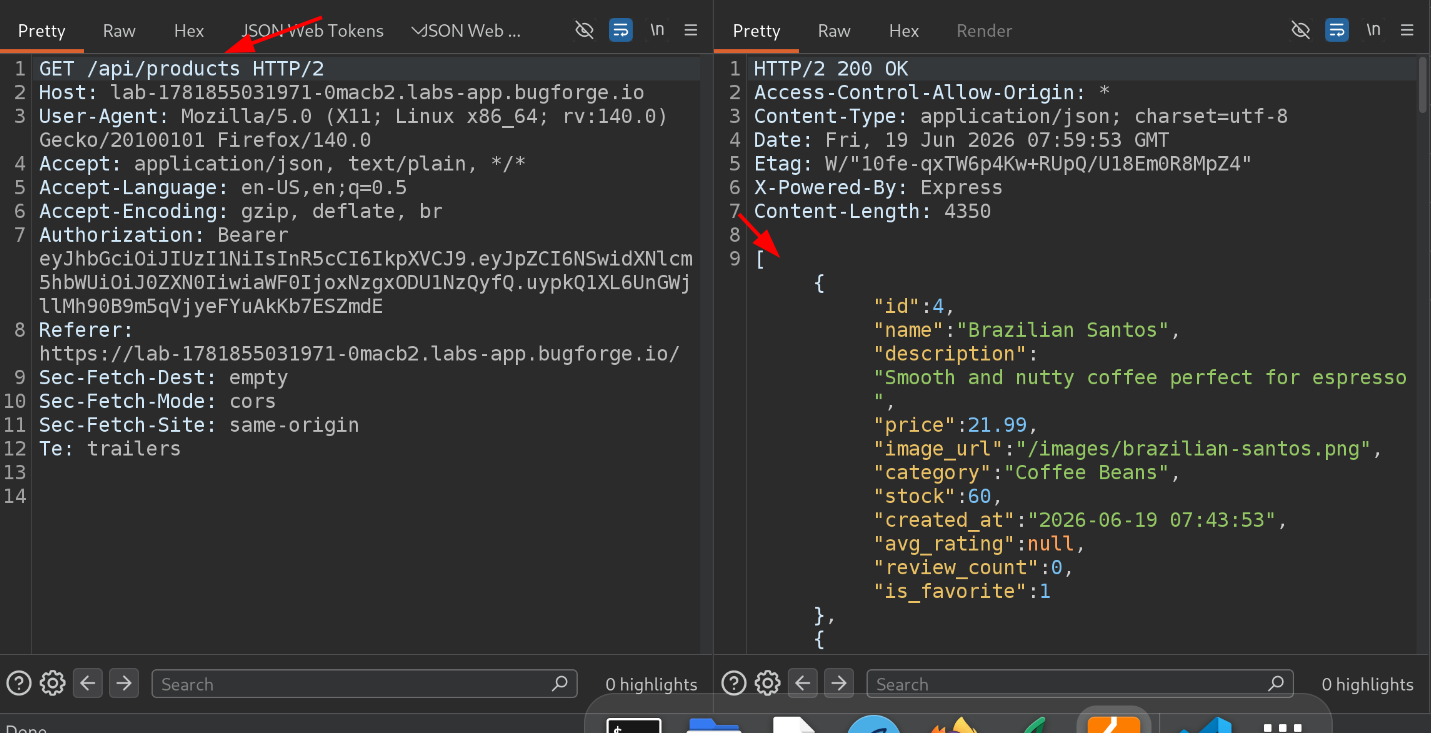The image size is (1431, 733).
Task: Open the response viewer hamburger options menu
Action: 1407,30
